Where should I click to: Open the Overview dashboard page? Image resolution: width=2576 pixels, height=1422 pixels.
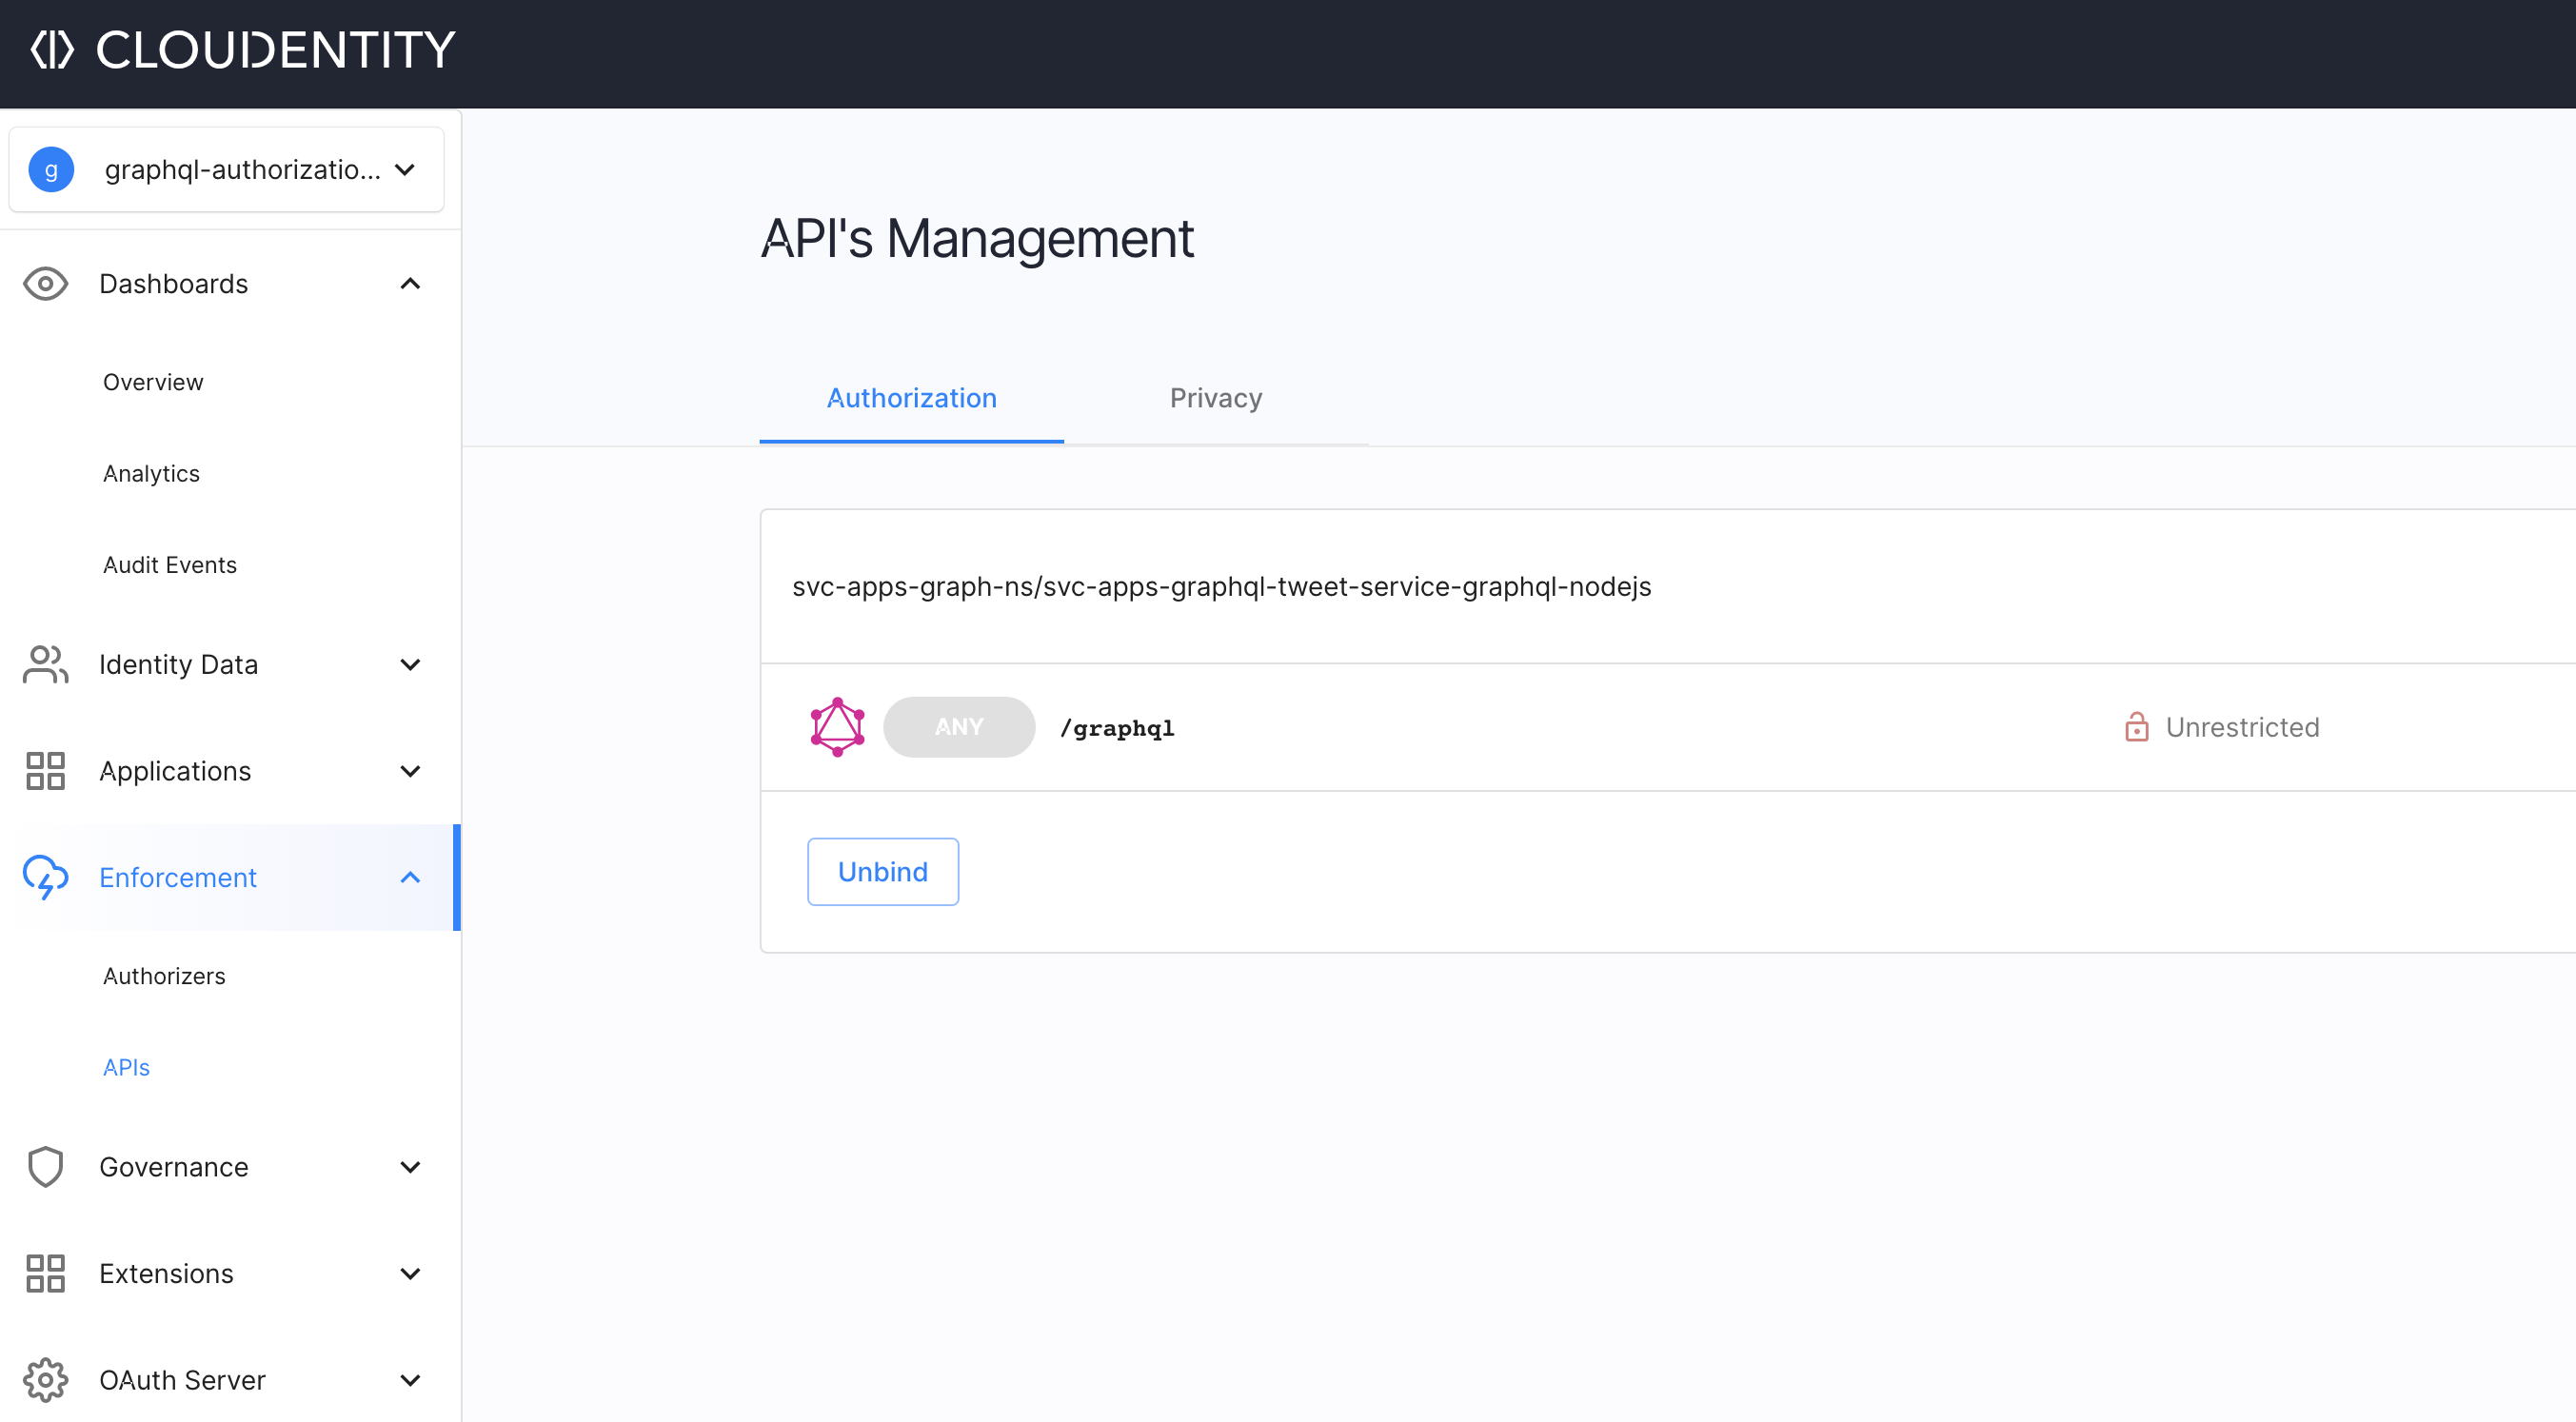click(153, 382)
